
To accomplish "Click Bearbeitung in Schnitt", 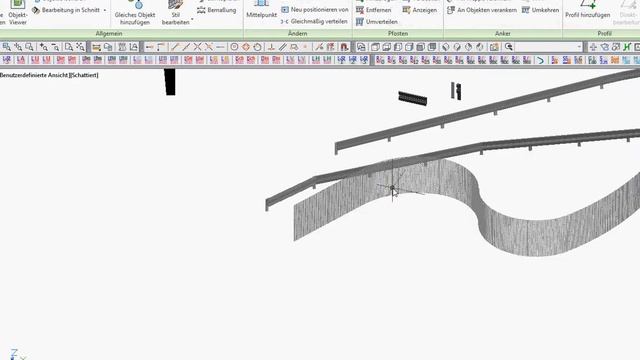I will tap(66, 10).
